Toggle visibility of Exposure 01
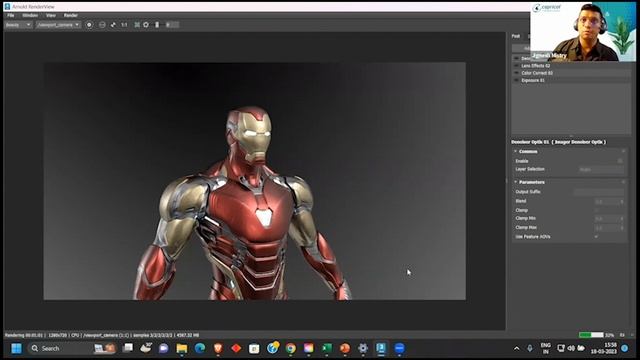Screen dimensions: 640x360 pos(516,80)
